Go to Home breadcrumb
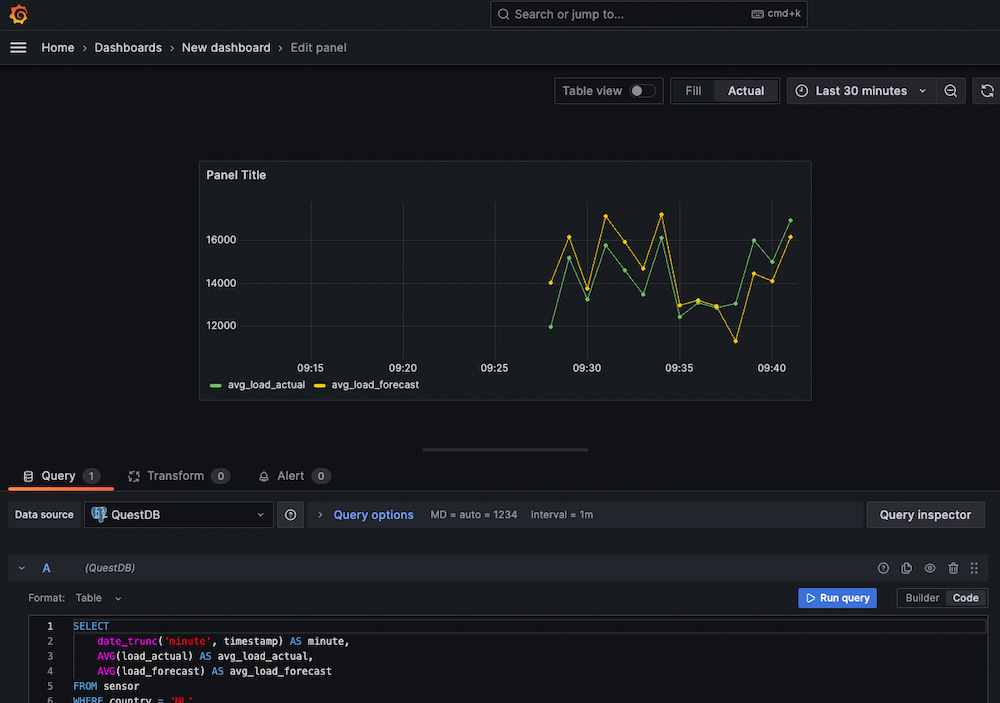This screenshot has width=1000, height=703. 57,48
